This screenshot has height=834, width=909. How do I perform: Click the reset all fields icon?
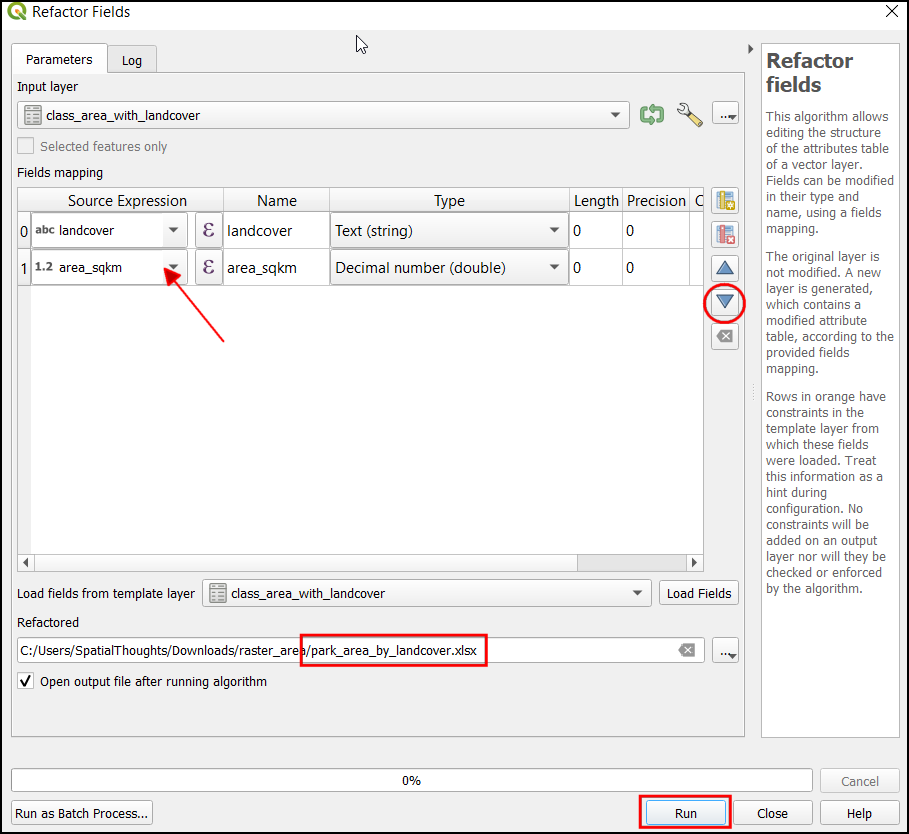coord(725,336)
